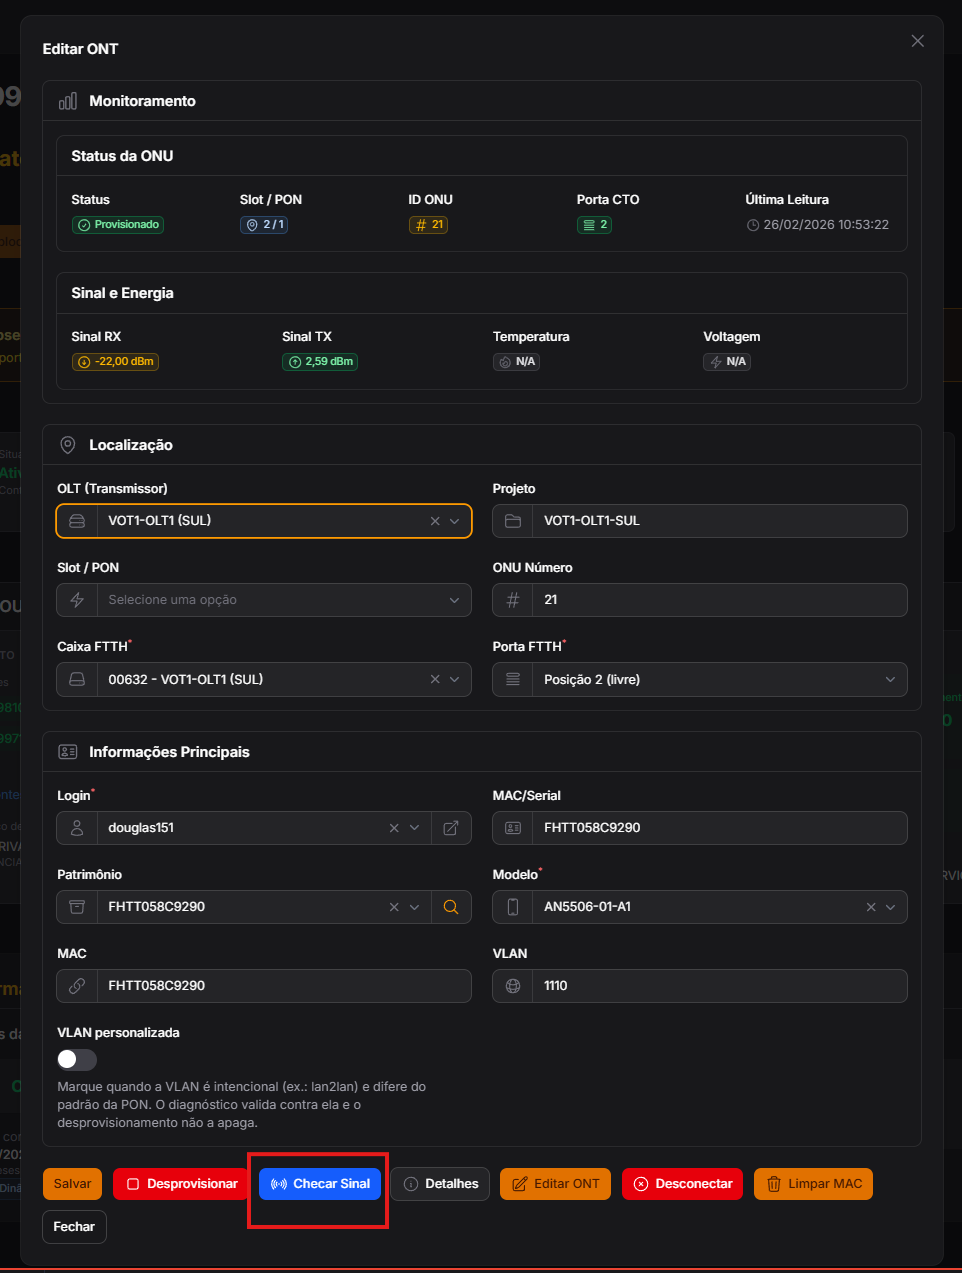The width and height of the screenshot is (962, 1273).
Task: Click into the VLAN 1110 input field
Action: (x=720, y=986)
